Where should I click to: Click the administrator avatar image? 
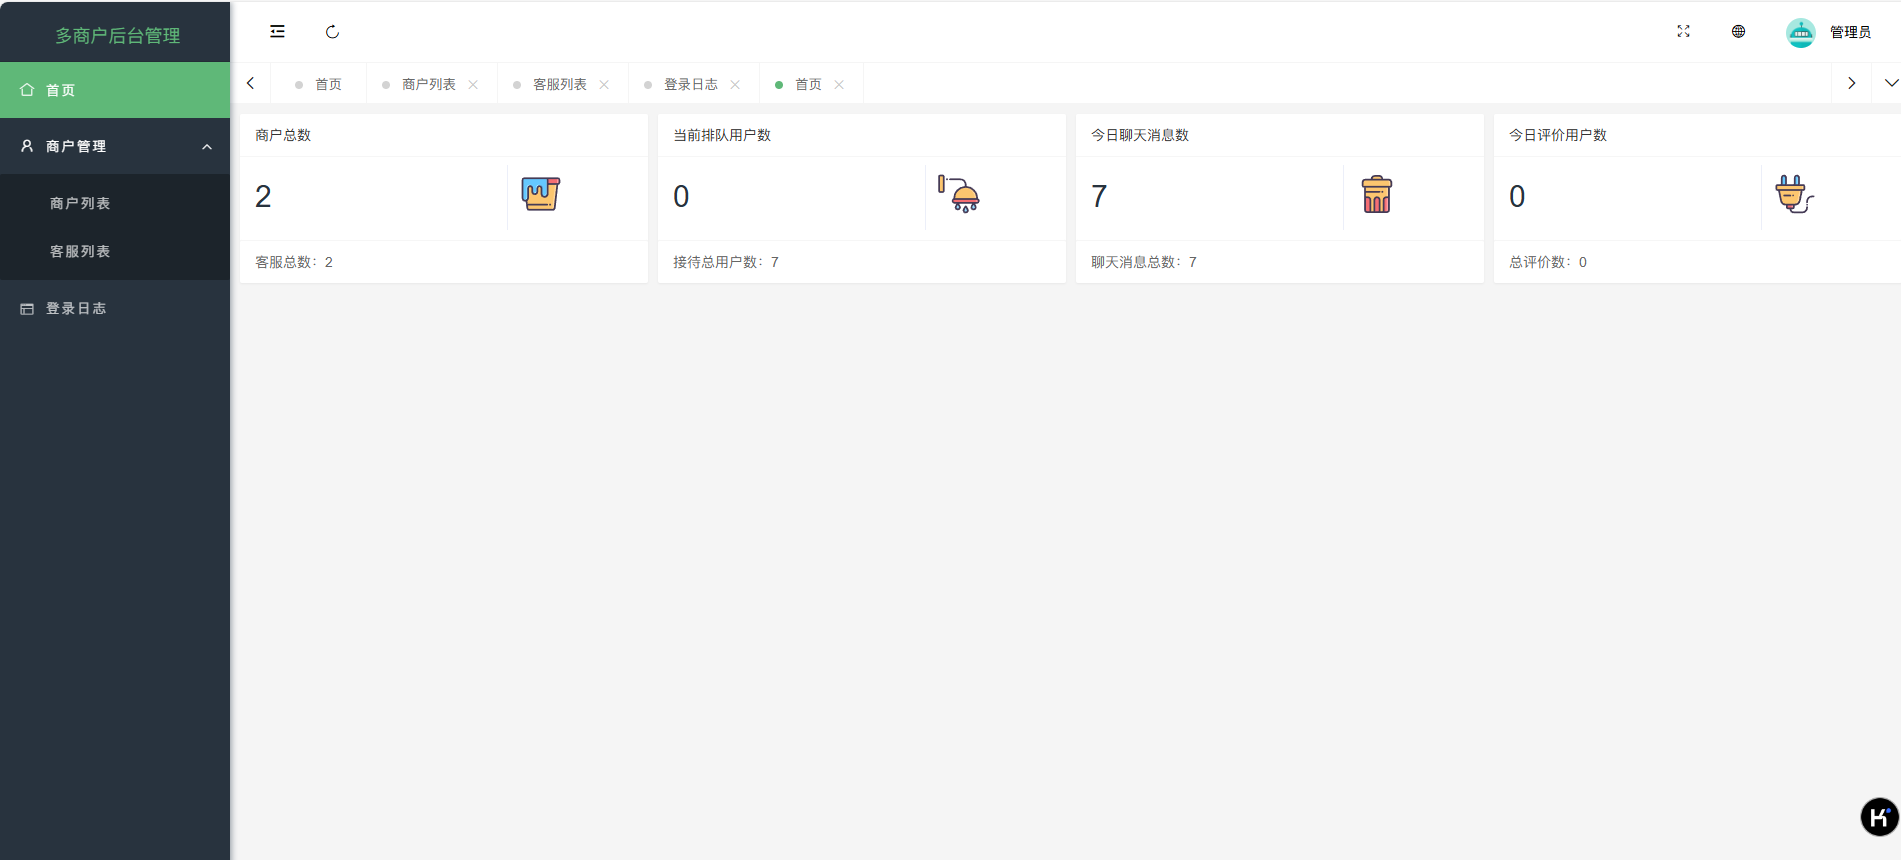pos(1800,33)
